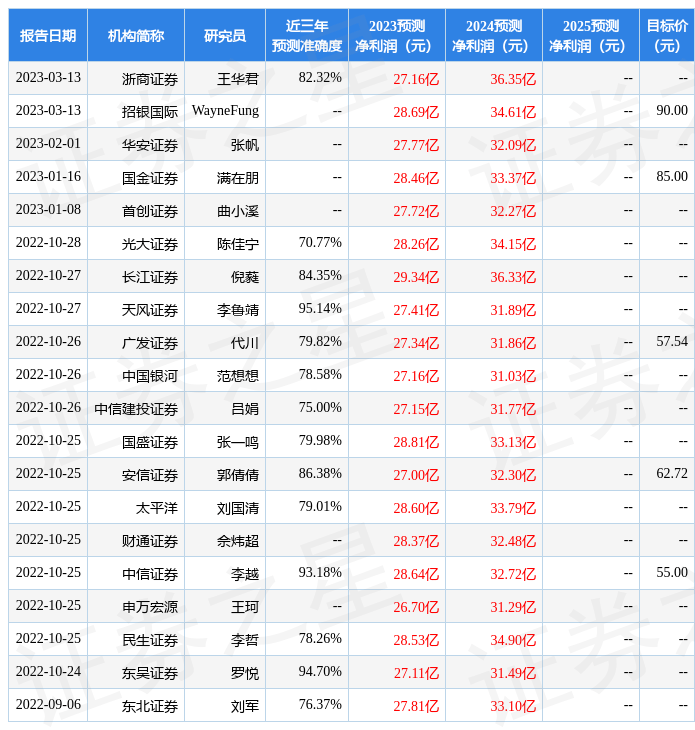Click the 近三年预测准确度 column header
The image size is (695, 730).
[307, 35]
